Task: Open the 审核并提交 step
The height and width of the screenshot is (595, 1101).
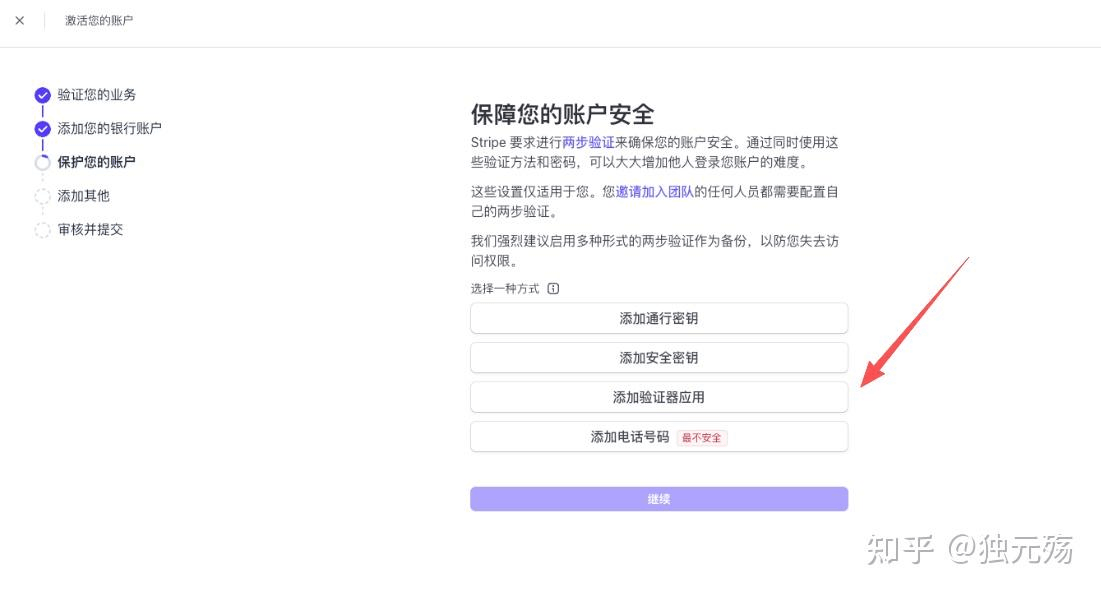Action: click(x=91, y=230)
